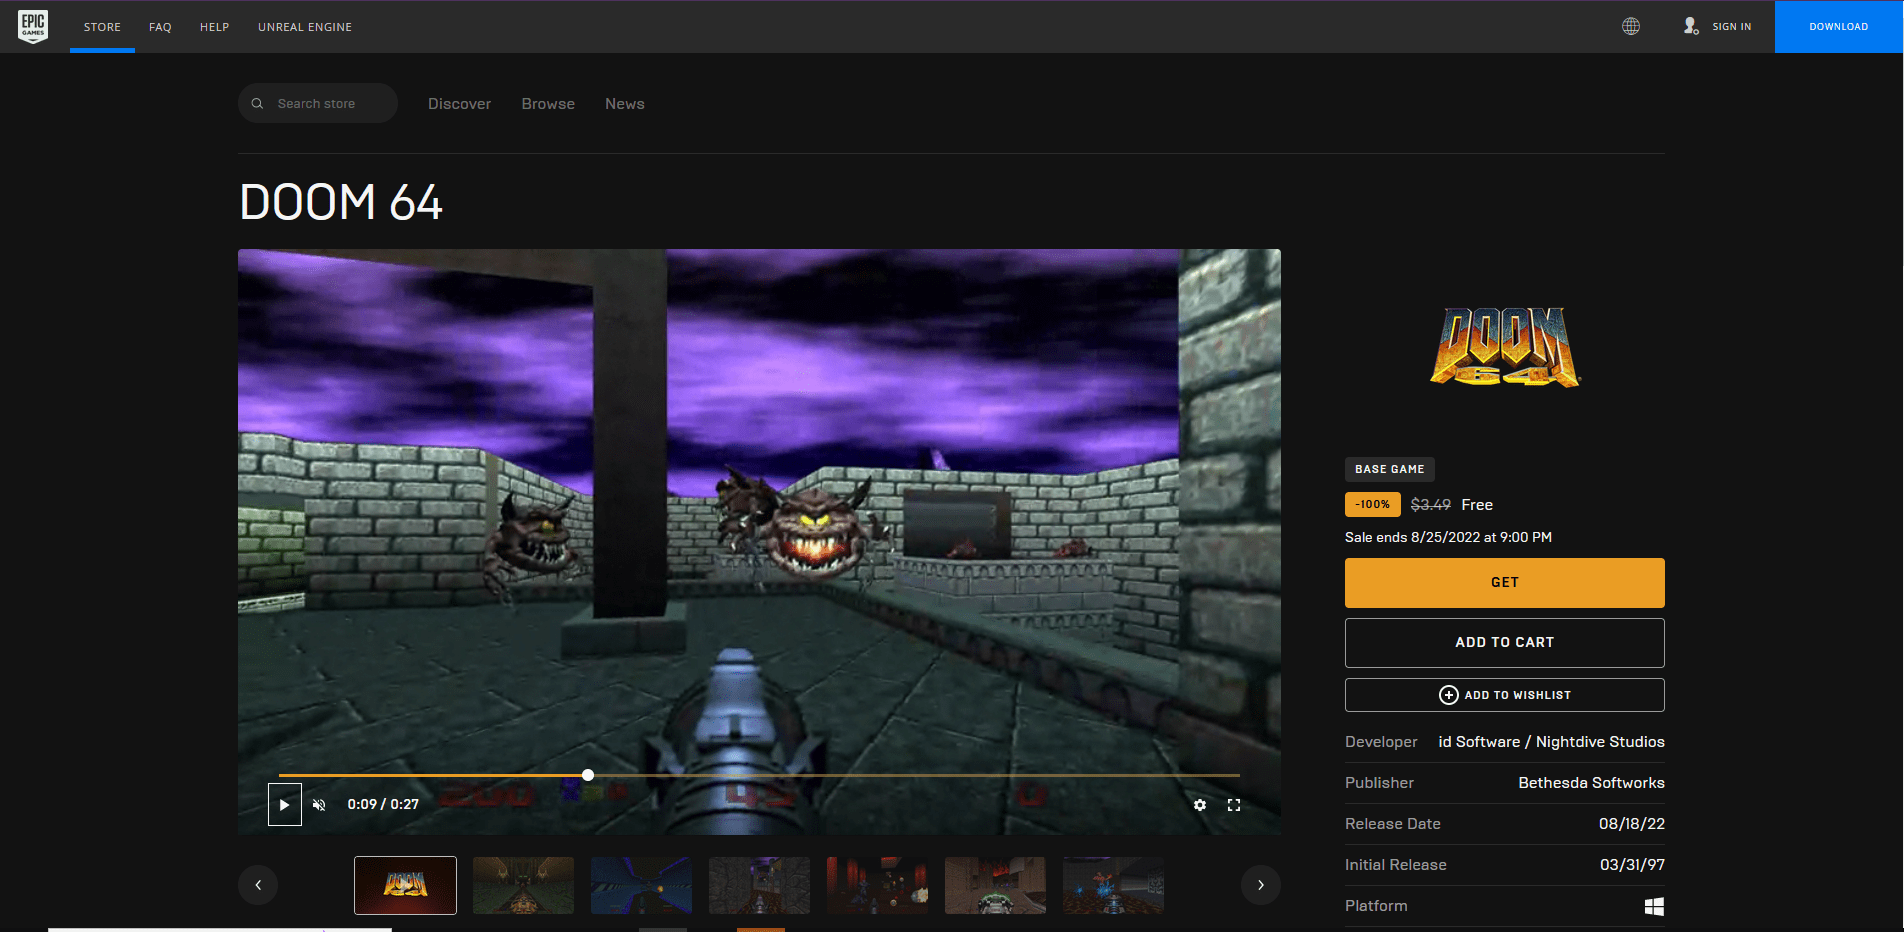Image resolution: width=1904 pixels, height=932 pixels.
Task: Open the Help page
Action: tap(215, 27)
